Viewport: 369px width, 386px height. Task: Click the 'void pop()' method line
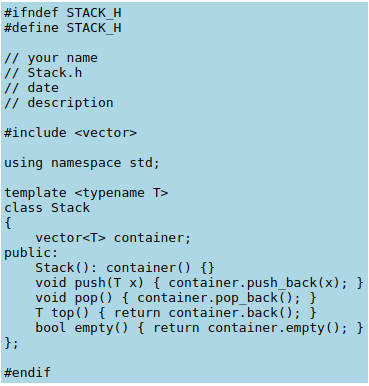(x=176, y=298)
